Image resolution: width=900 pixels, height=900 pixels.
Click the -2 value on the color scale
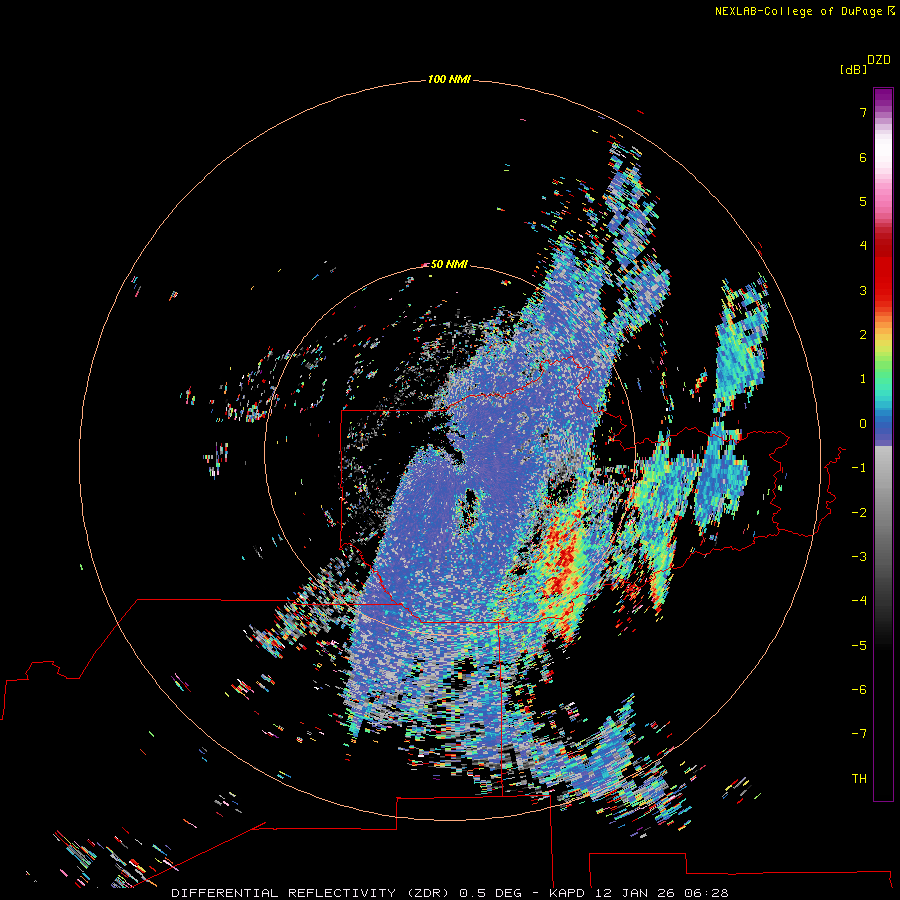tap(859, 513)
